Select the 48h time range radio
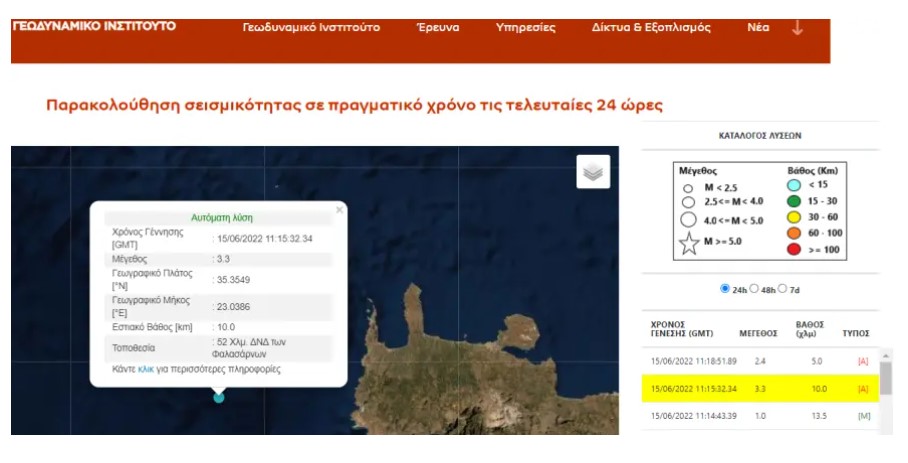Screen dimensions: 908x463 pyautogui.click(x=754, y=288)
